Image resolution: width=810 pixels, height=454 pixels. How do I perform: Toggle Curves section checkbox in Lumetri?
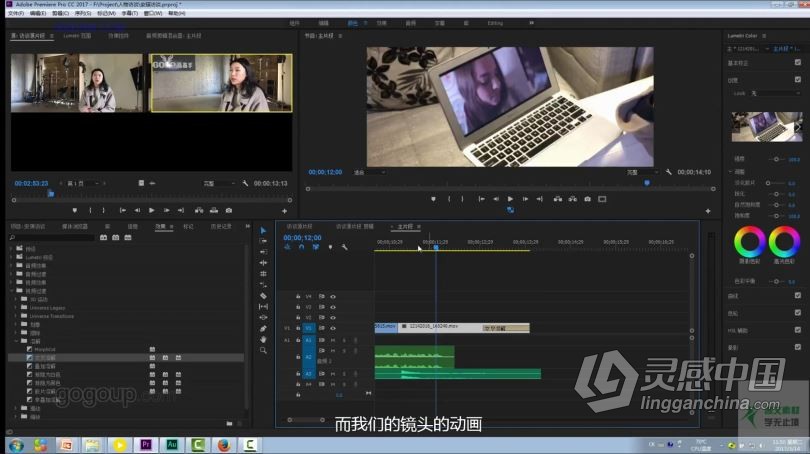coord(798,295)
